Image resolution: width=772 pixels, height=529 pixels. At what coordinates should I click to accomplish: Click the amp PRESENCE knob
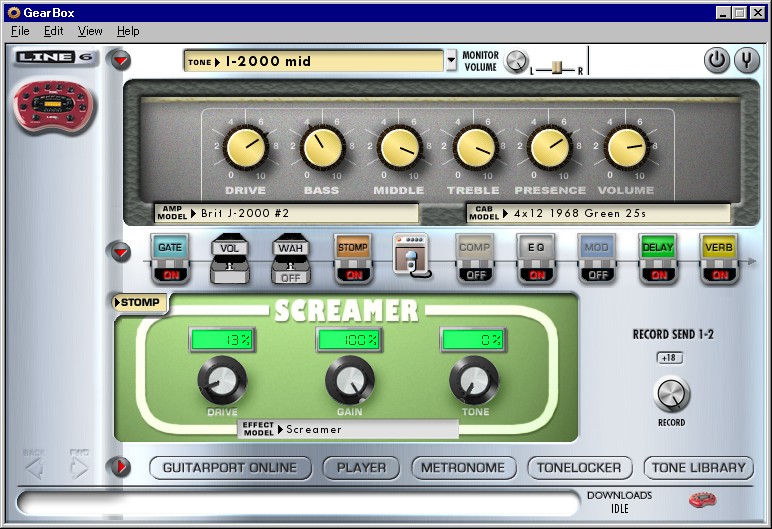click(x=550, y=147)
